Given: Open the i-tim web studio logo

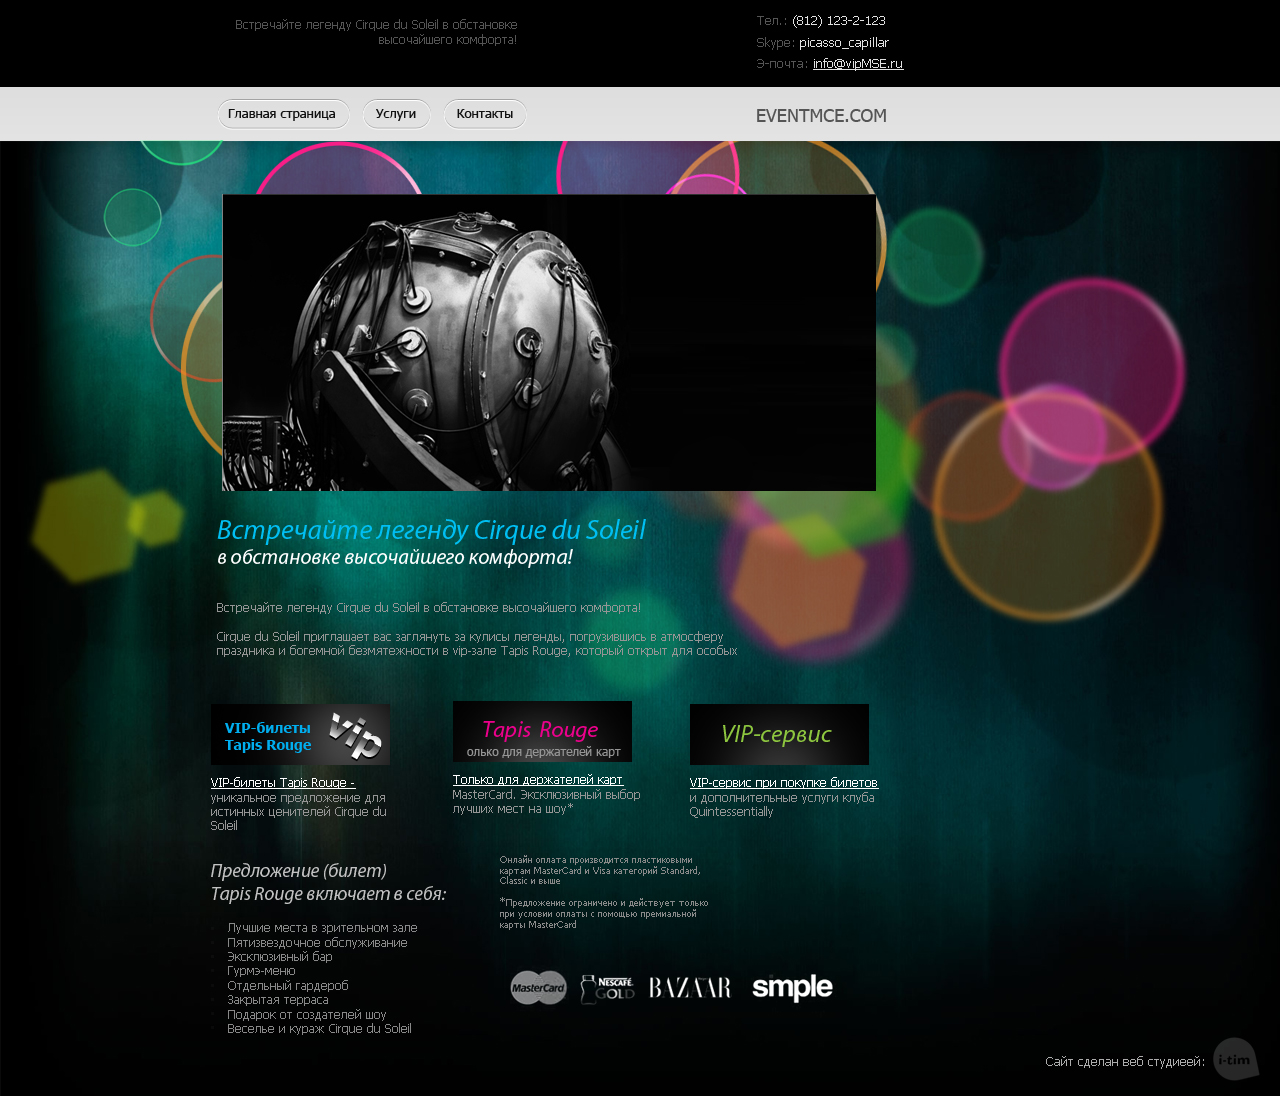Looking at the screenshot, I should click(1236, 1060).
